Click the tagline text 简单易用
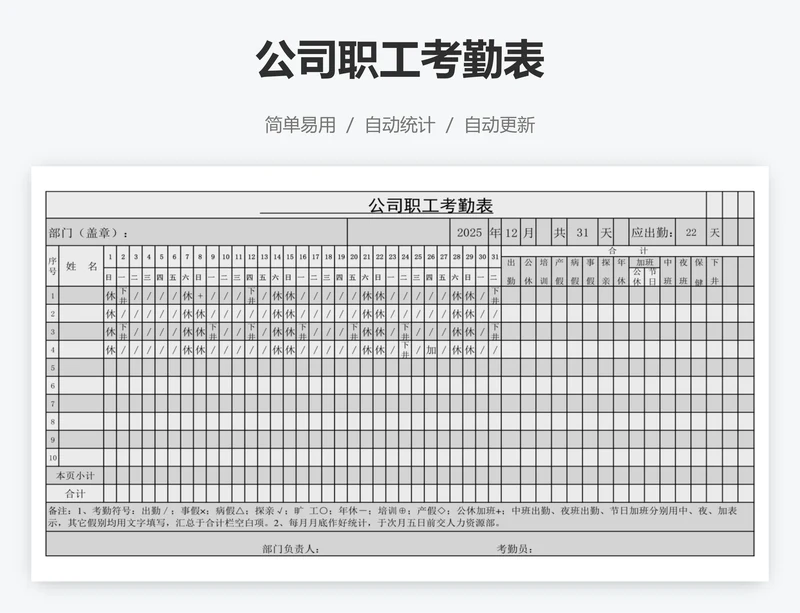 tap(300, 125)
